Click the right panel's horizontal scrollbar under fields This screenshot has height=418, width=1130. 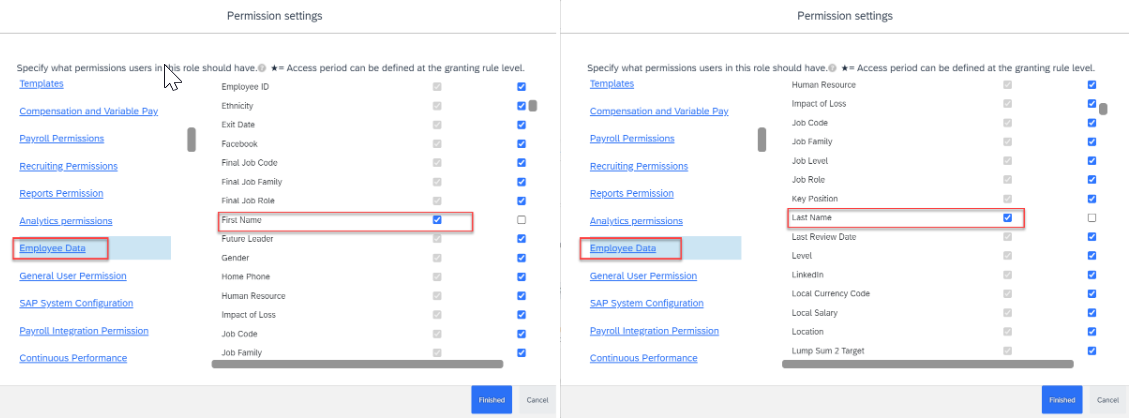click(927, 365)
